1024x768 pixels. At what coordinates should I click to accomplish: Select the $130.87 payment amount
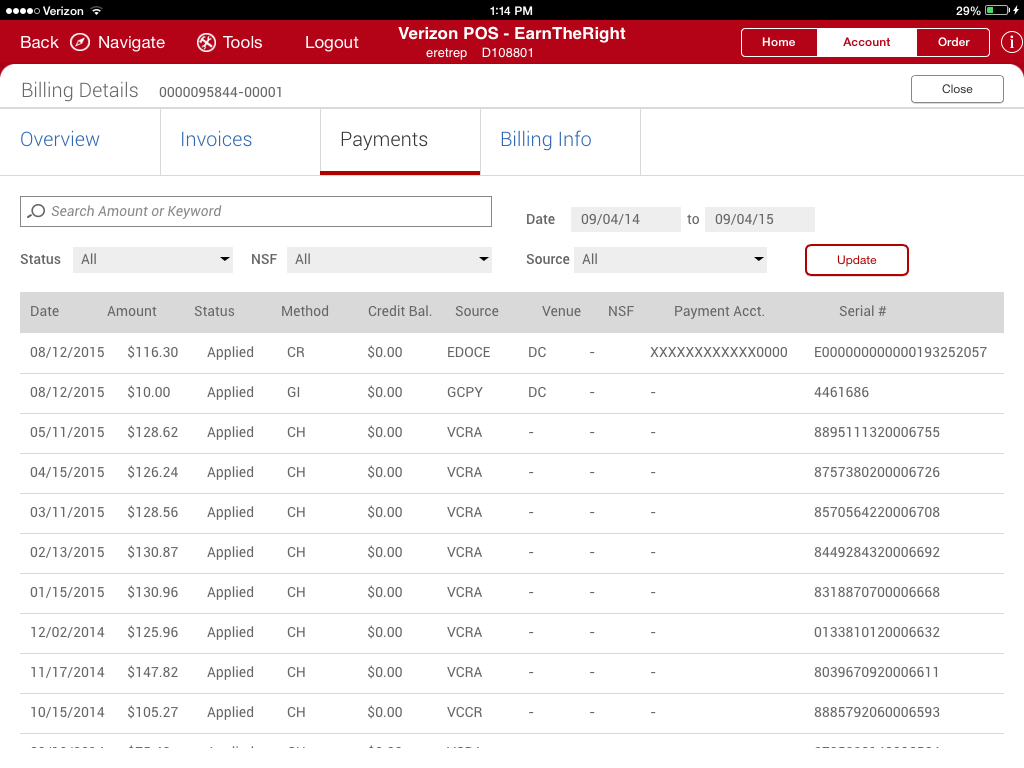tap(153, 552)
